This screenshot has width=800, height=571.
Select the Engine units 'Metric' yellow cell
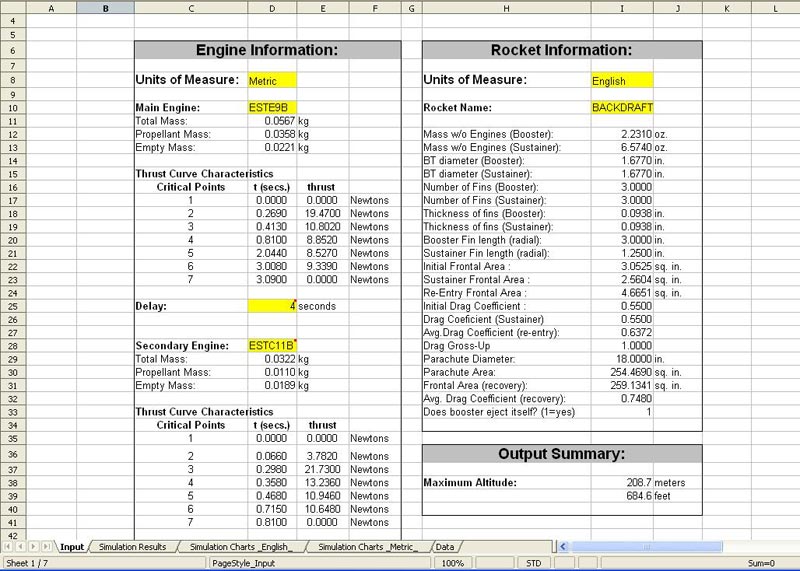pyautogui.click(x=272, y=81)
